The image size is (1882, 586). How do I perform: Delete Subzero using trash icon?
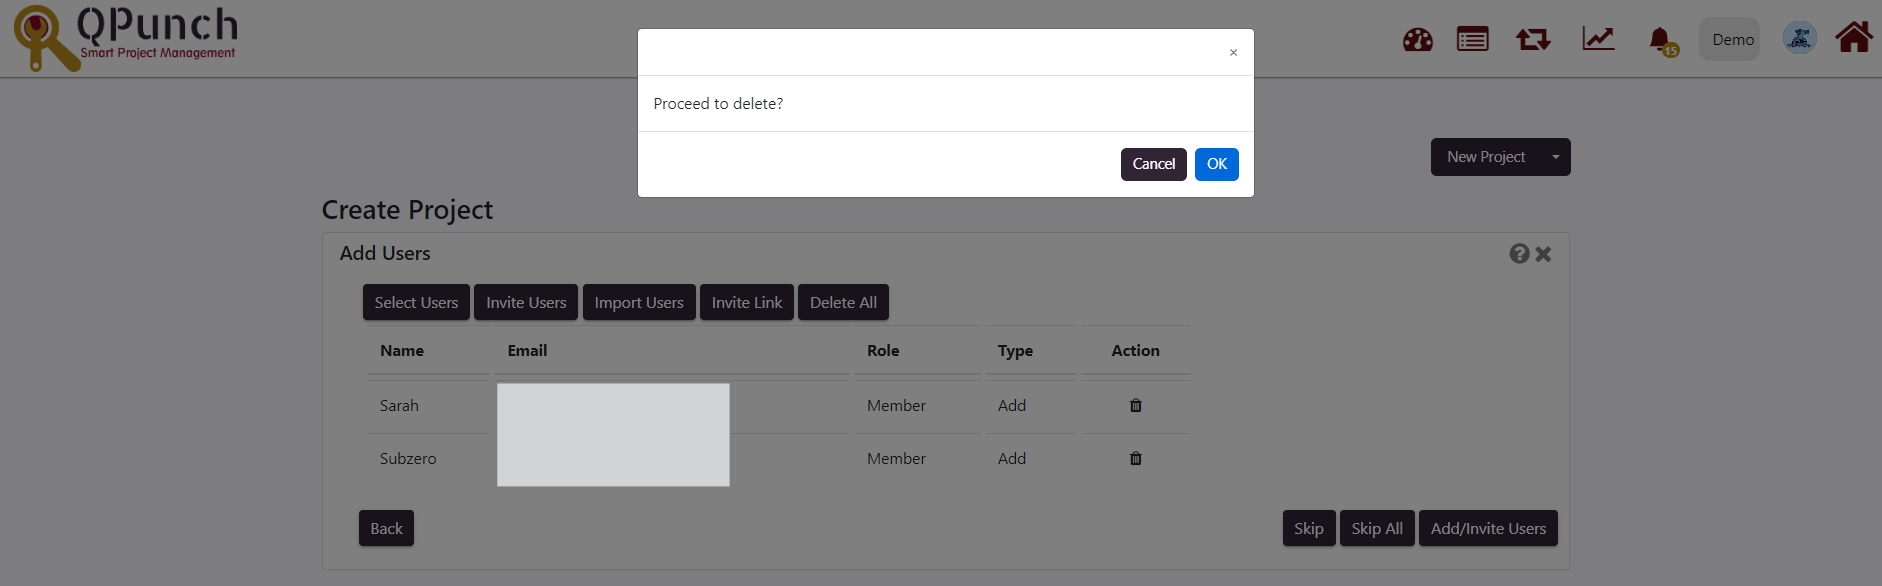coord(1136,458)
